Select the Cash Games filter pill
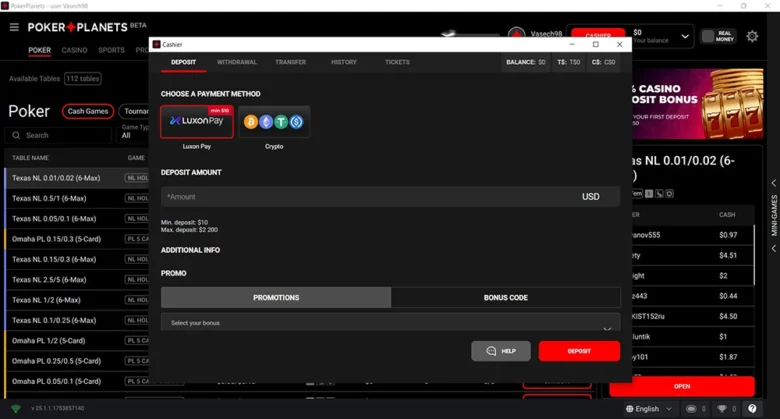Screen dimensions: 780x419 (x=88, y=111)
